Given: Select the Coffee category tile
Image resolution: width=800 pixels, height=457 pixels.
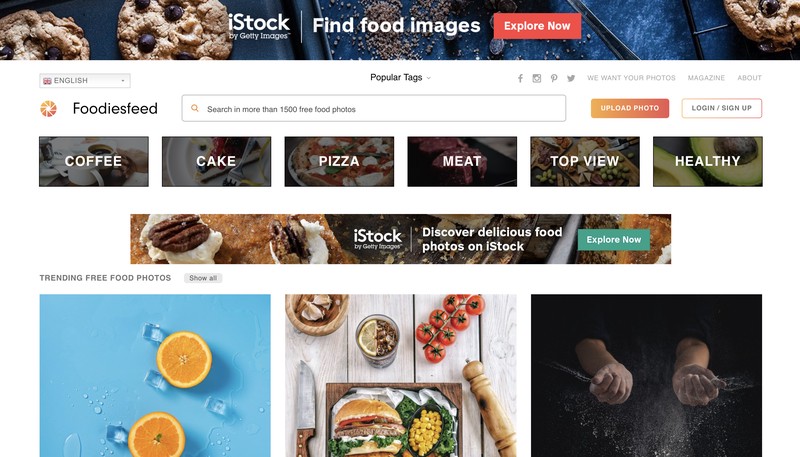Looking at the screenshot, I should [94, 161].
